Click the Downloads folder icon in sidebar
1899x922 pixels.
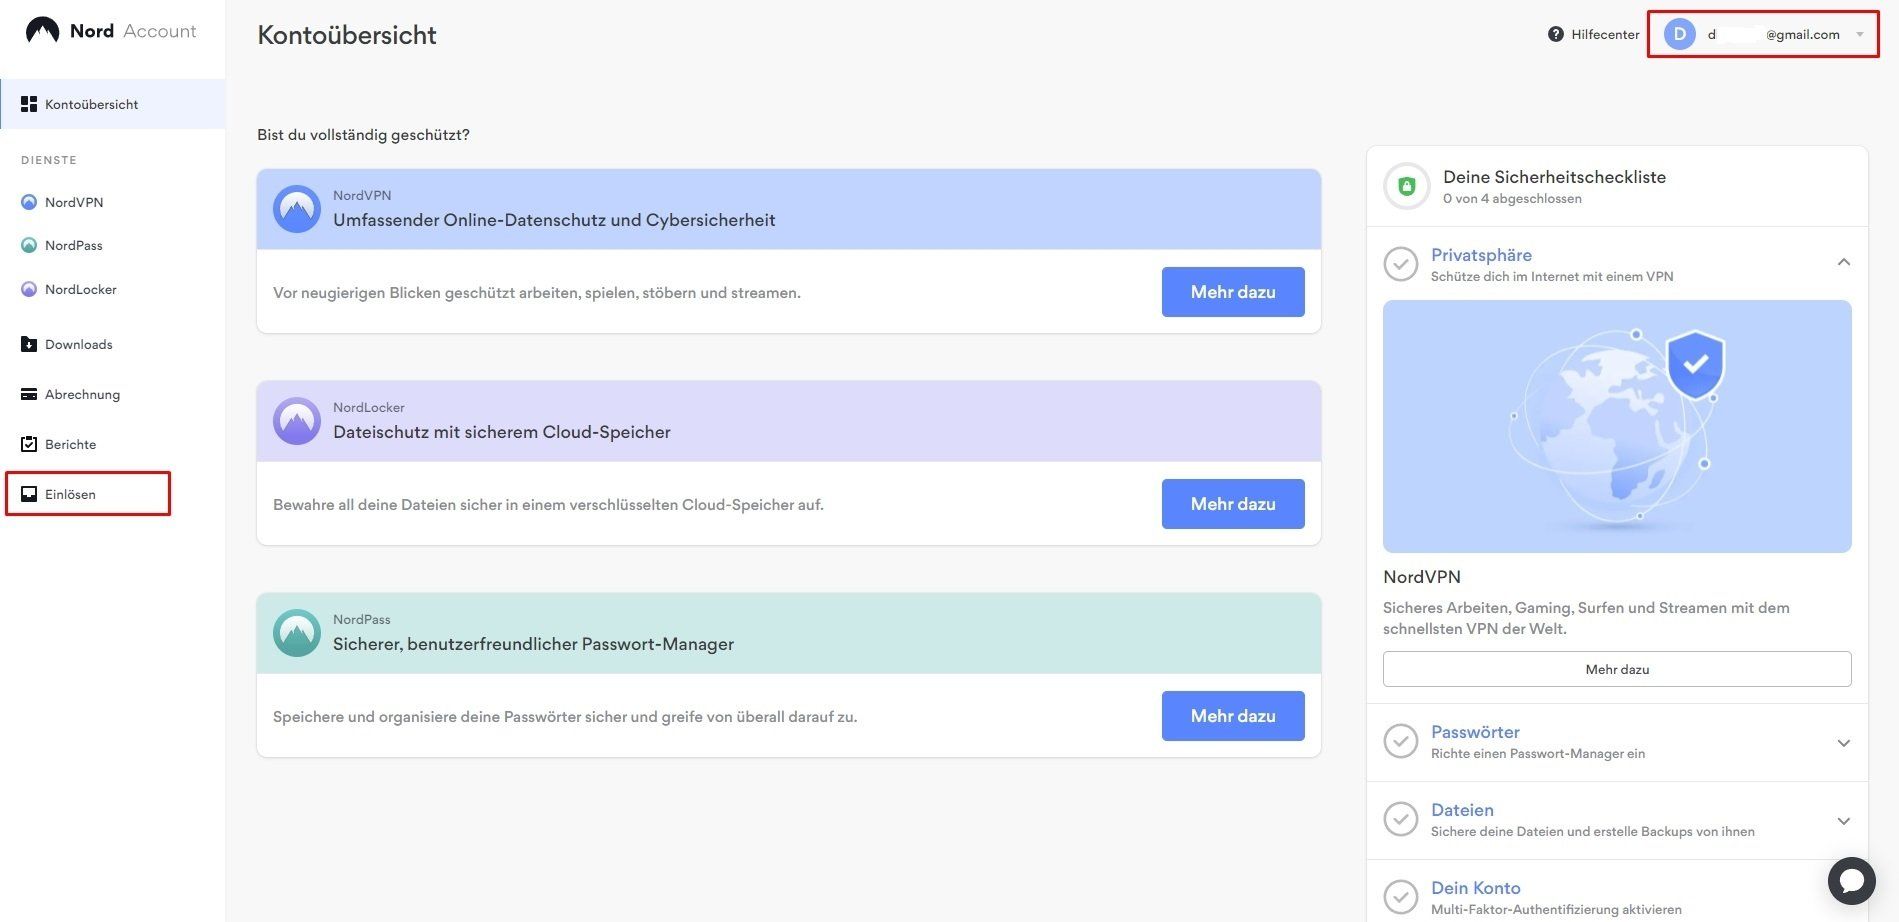[x=29, y=344]
